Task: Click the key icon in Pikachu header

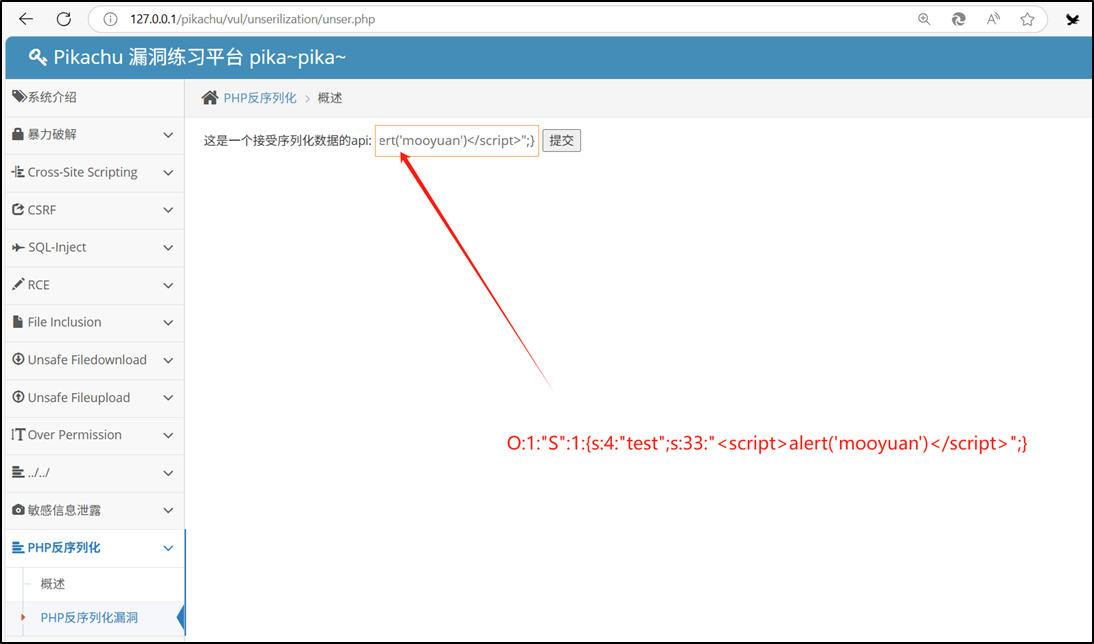Action: pyautogui.click(x=38, y=57)
